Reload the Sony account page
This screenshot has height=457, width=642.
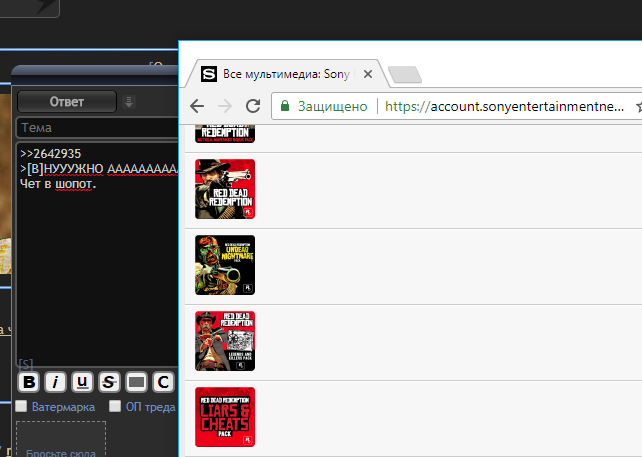click(x=253, y=106)
